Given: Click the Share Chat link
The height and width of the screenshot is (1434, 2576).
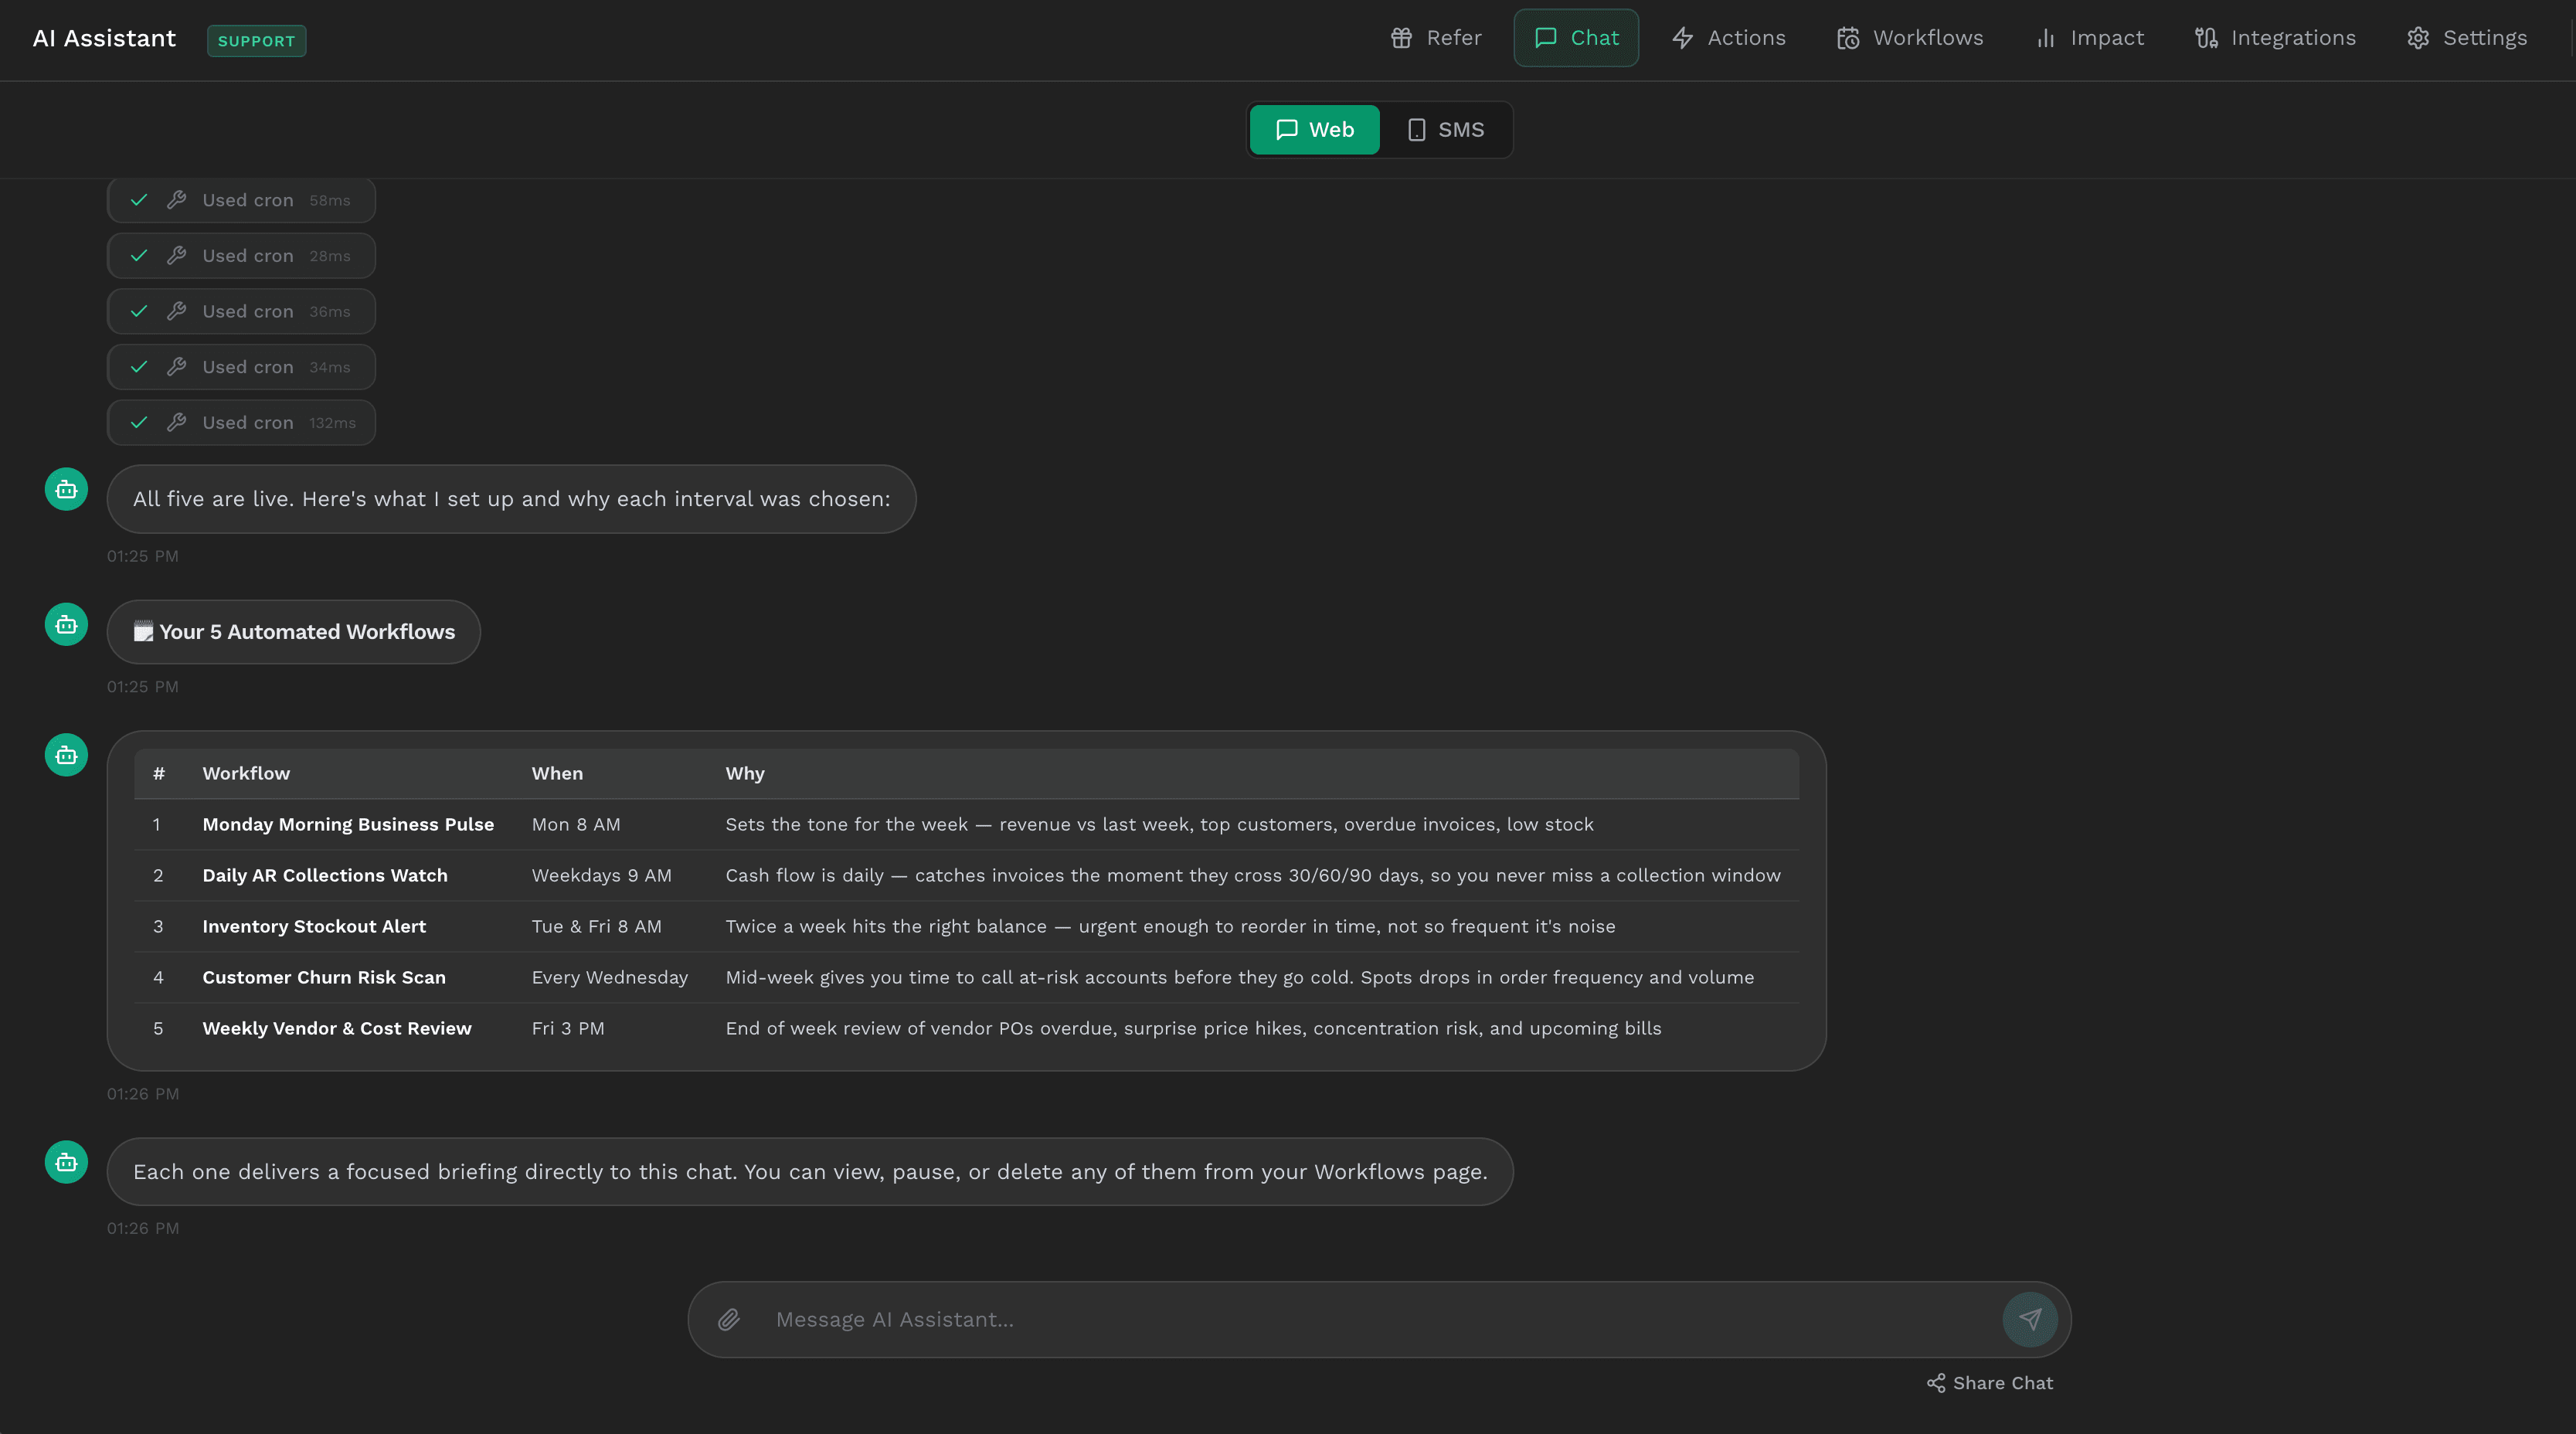Looking at the screenshot, I should [1988, 1383].
